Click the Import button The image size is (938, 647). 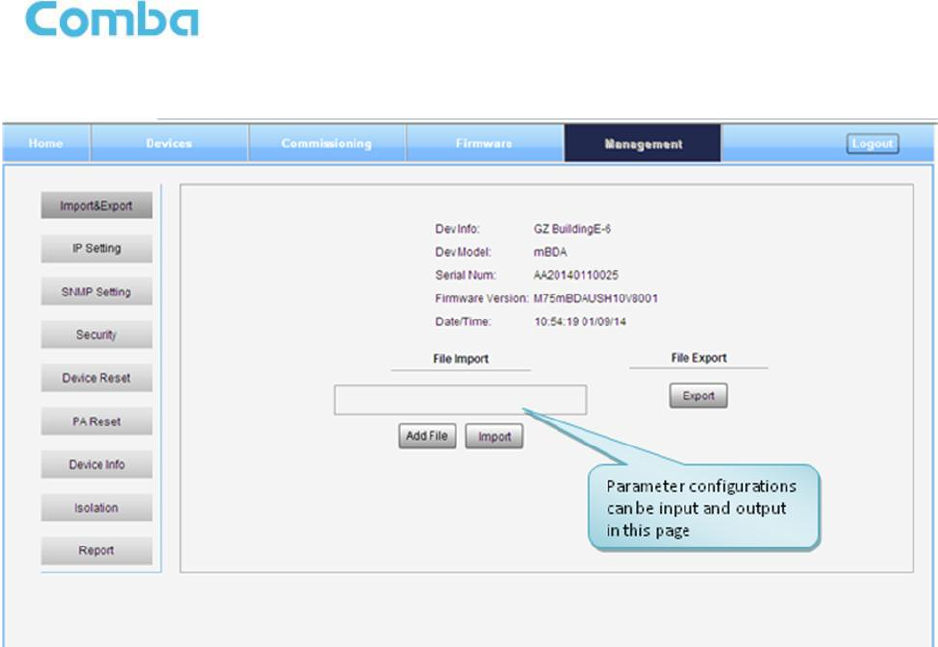494,437
